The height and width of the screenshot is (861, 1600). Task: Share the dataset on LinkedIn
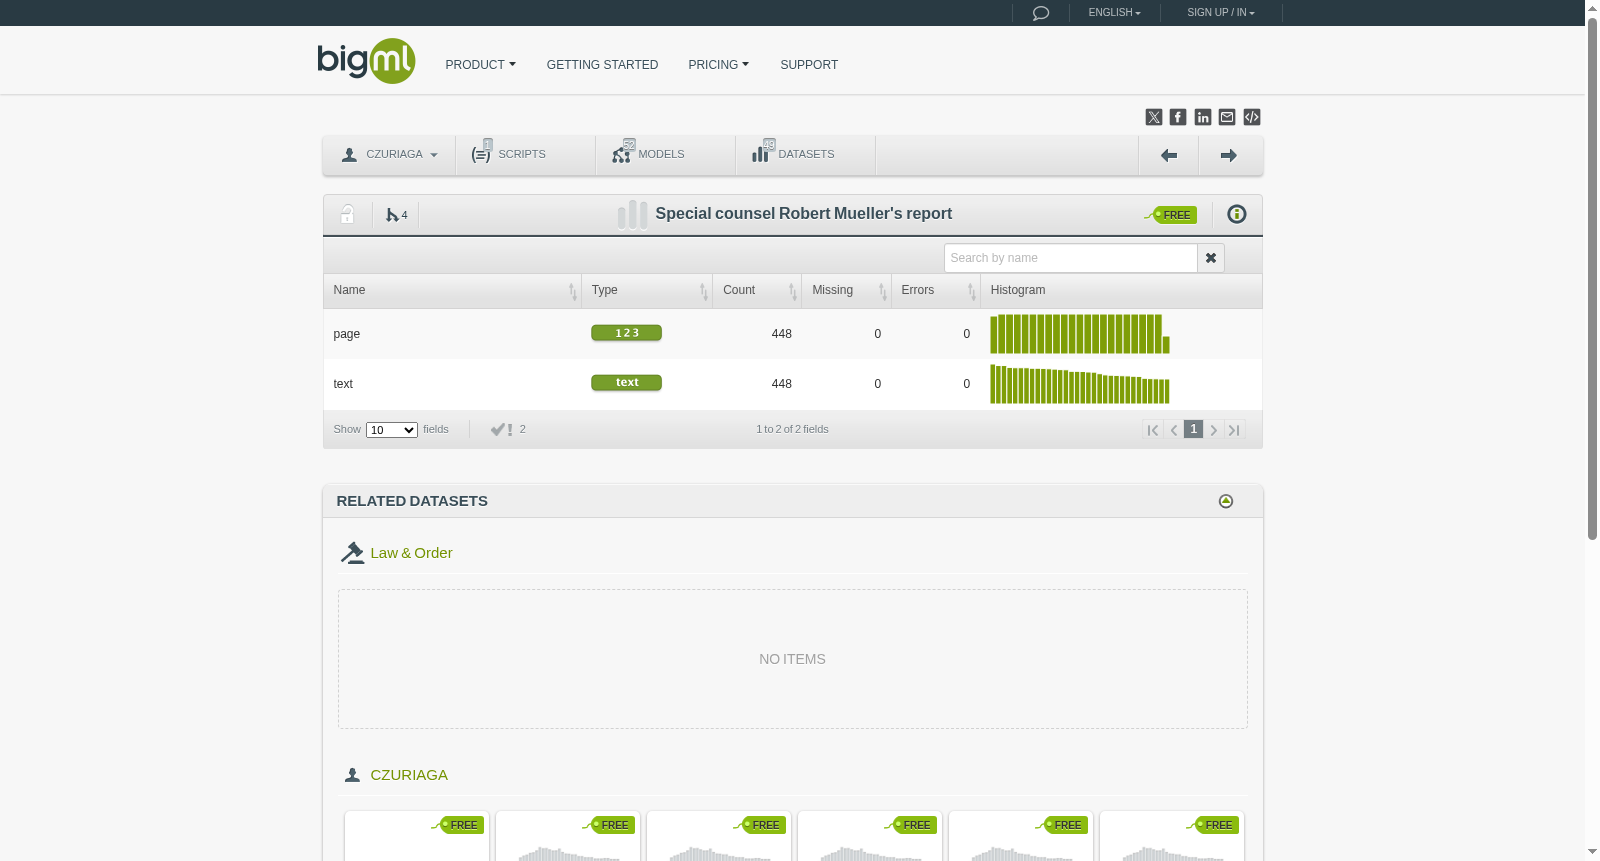pyautogui.click(x=1203, y=117)
